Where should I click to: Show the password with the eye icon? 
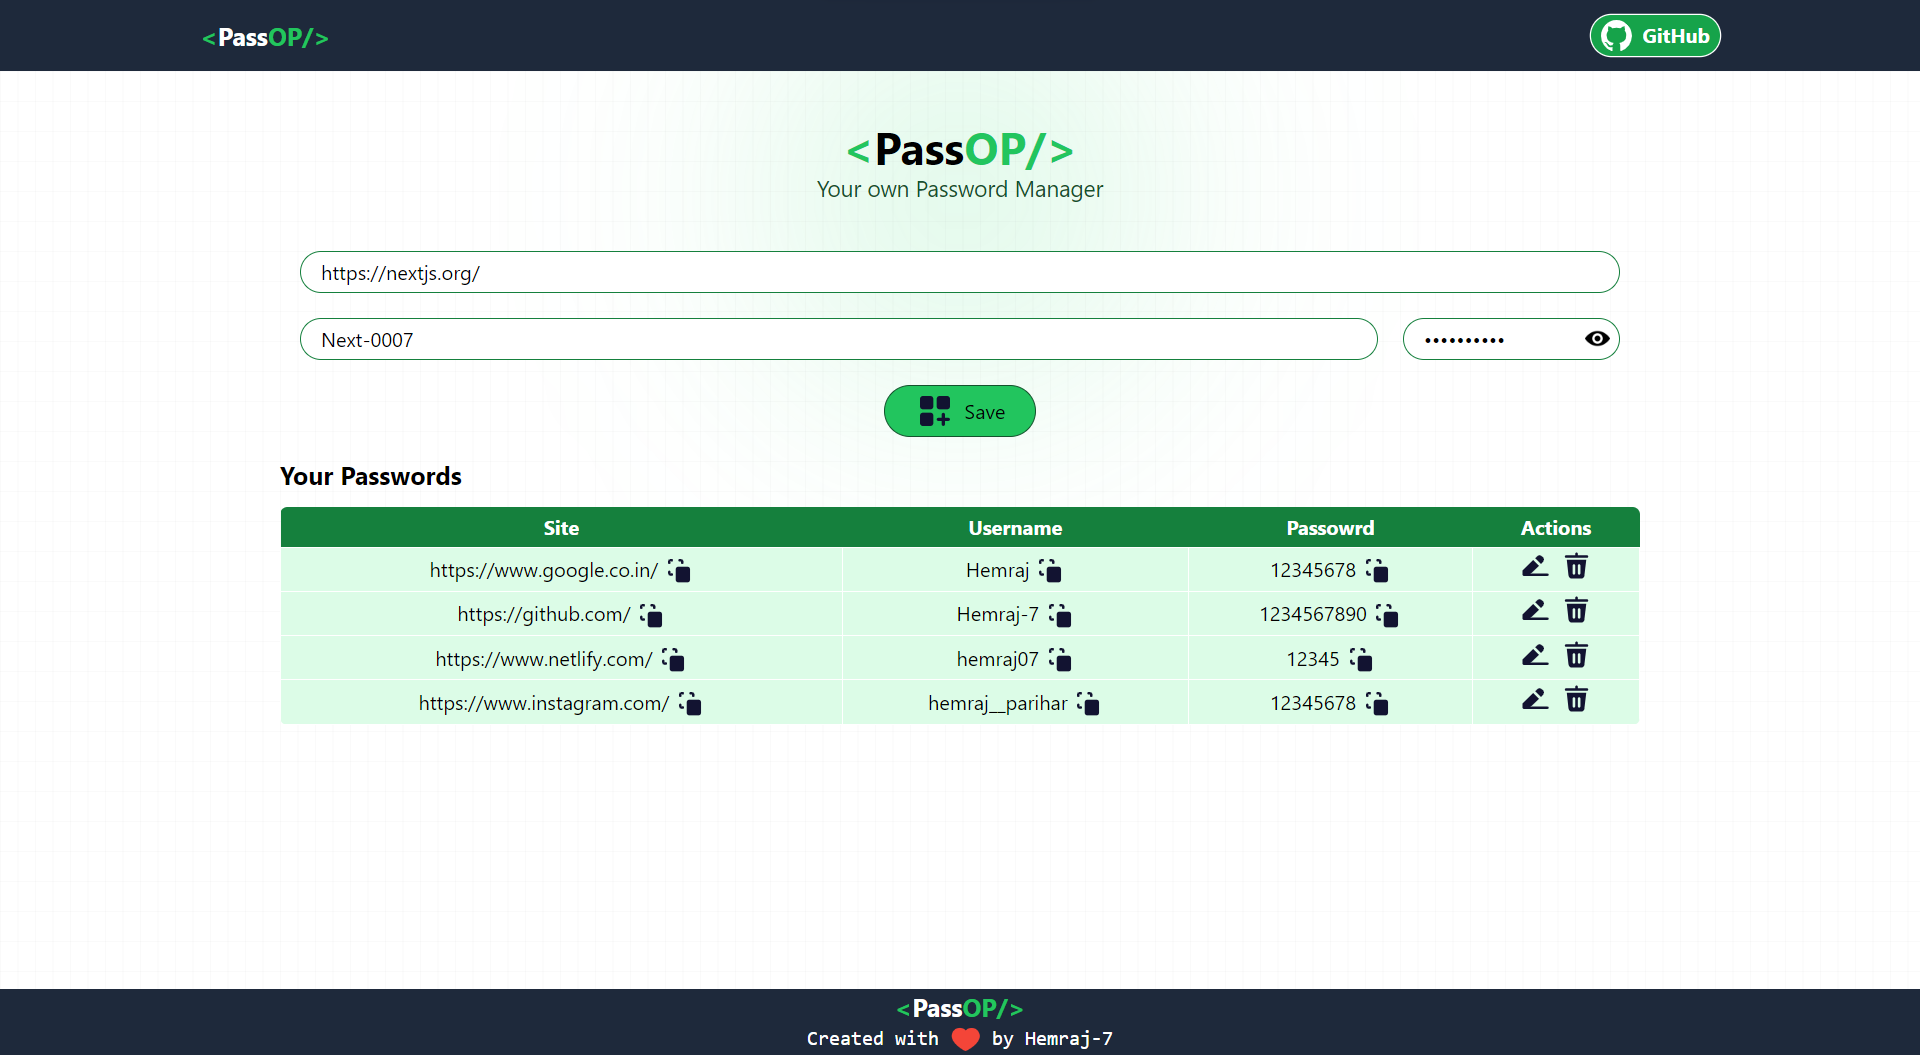tap(1597, 339)
